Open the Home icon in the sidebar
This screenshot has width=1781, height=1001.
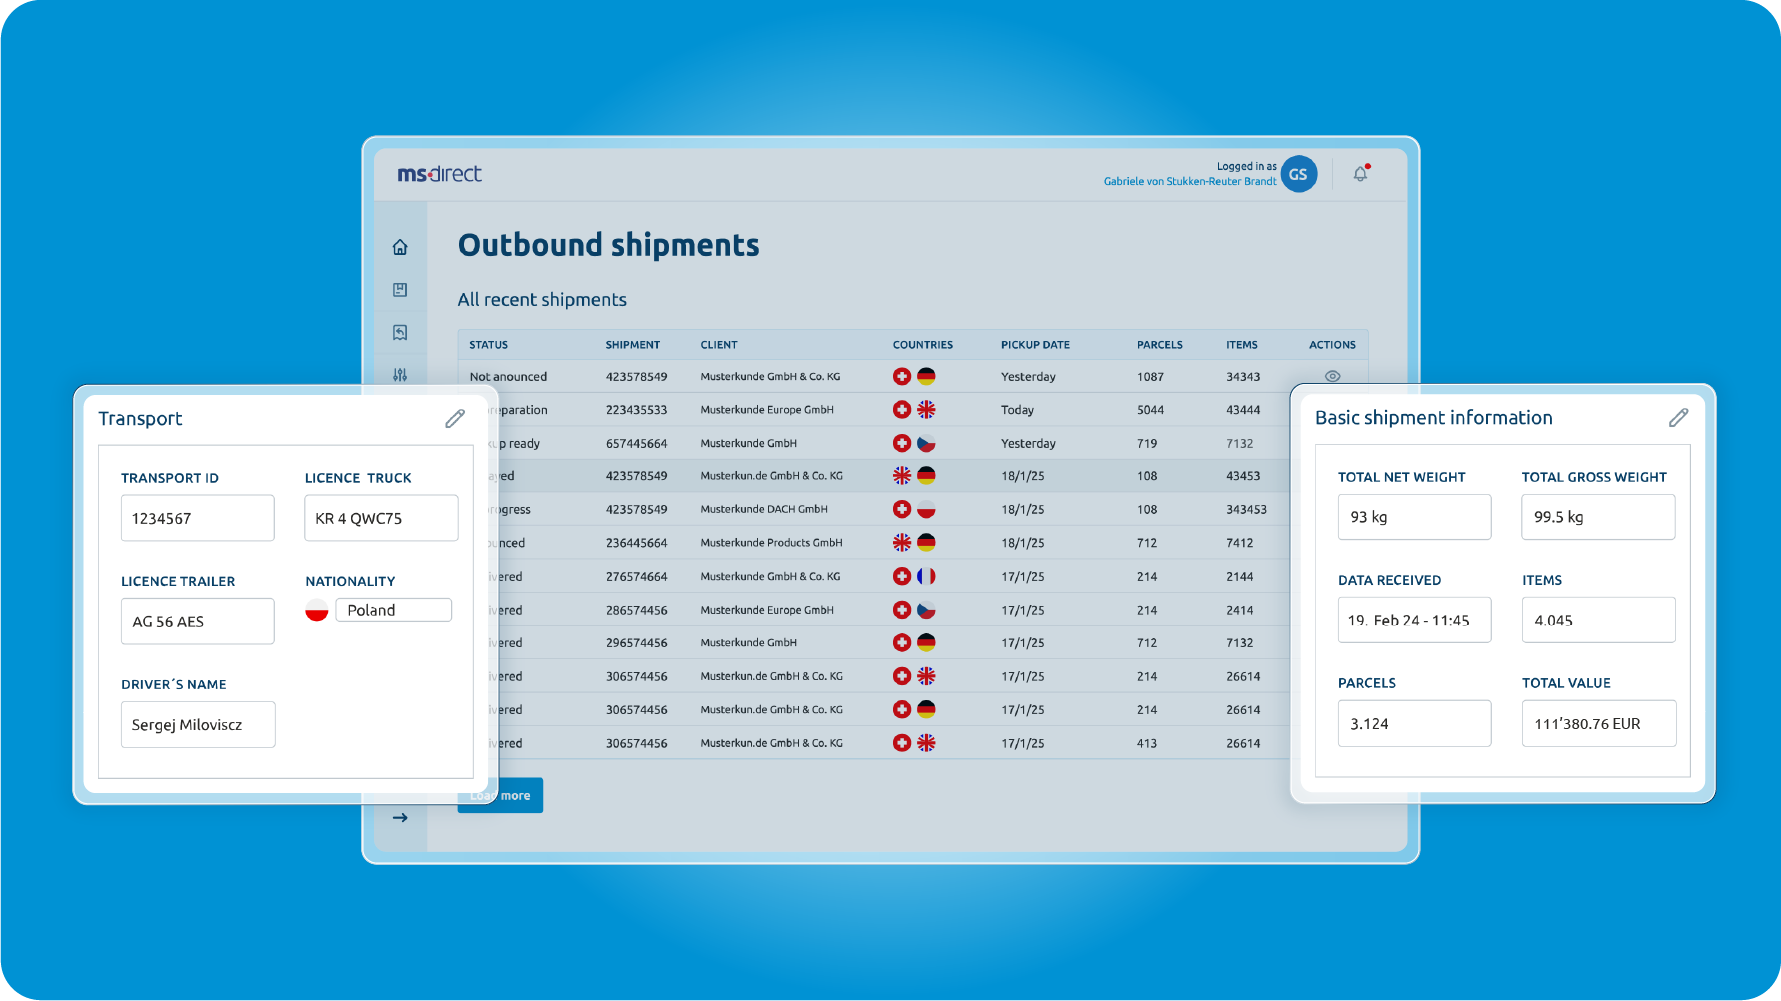400,247
